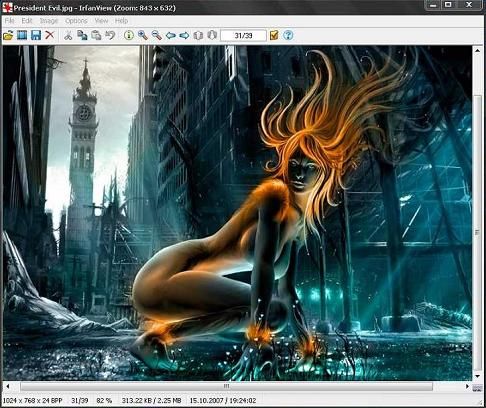Open settings with the checkmark properties icon
Image resolution: width=486 pixels, height=408 pixels.
[274, 35]
